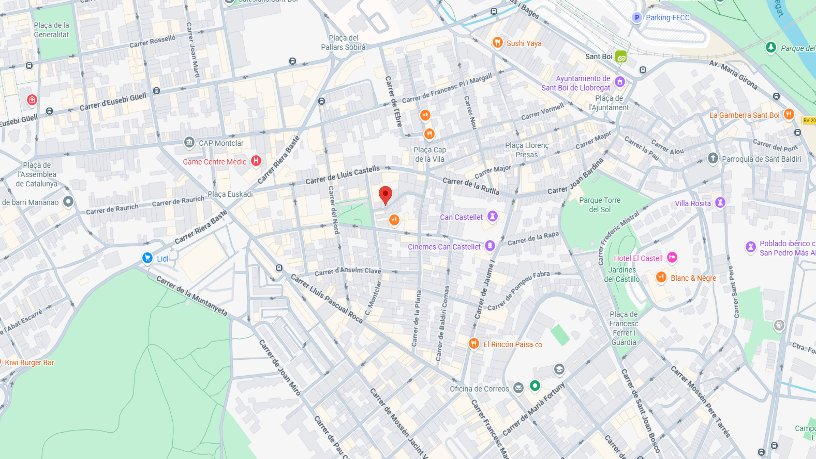Open El Rincón Paisa restaurant icon
Screen dimensions: 816x459
click(474, 343)
